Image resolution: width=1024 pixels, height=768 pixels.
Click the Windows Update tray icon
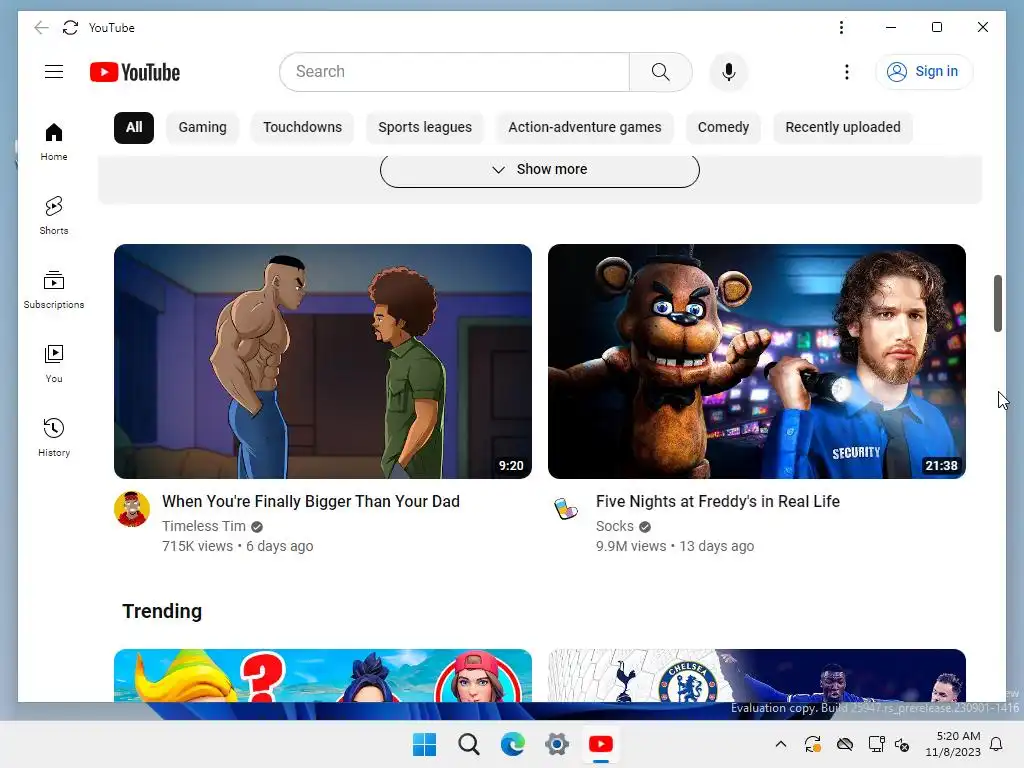point(812,744)
